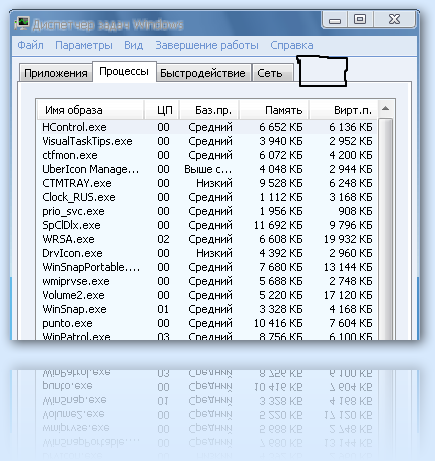Select the Volume2.exe process

(x=208, y=295)
